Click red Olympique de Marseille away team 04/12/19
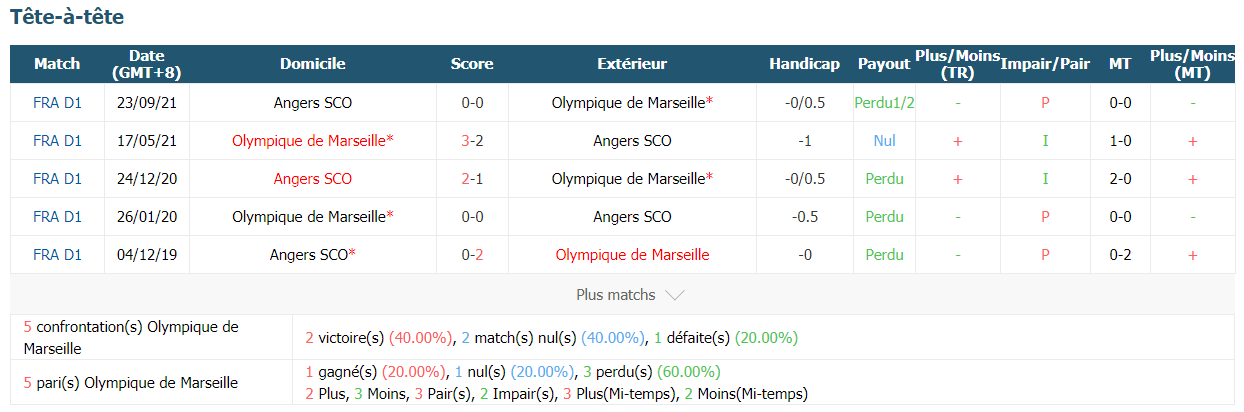Screen dimensions: 1244x412 click(632, 254)
